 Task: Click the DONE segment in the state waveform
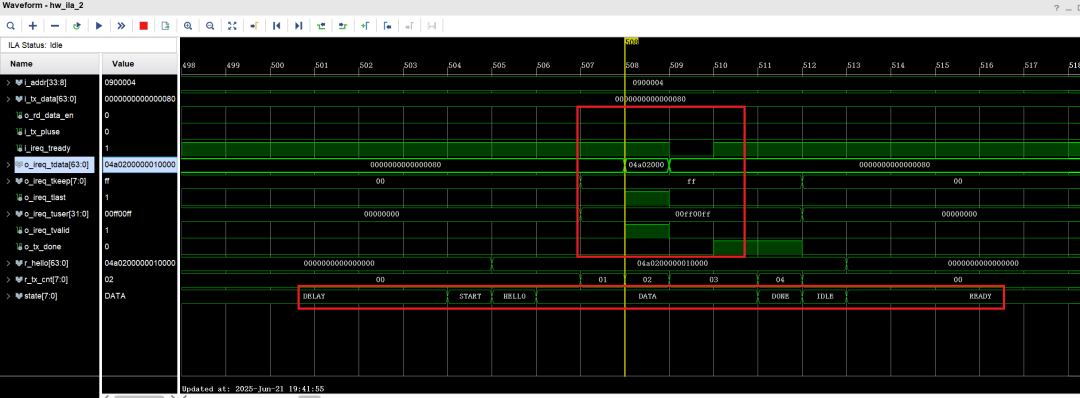780,296
